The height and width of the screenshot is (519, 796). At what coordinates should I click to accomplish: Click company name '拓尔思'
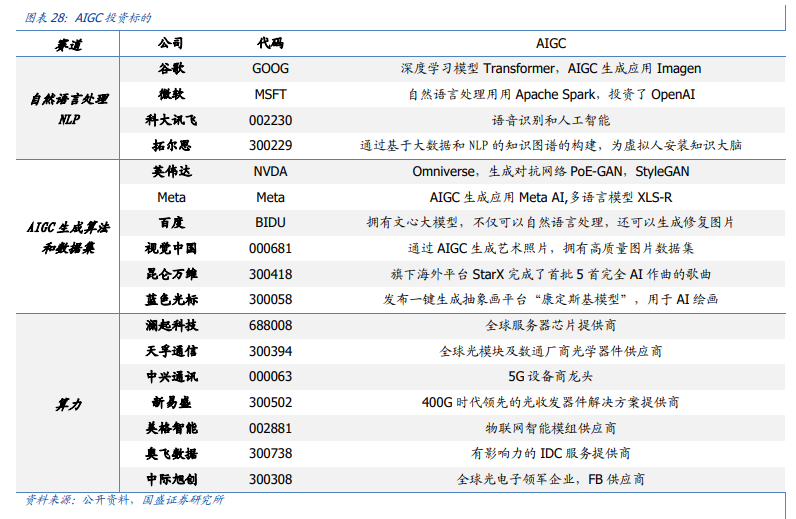(x=171, y=145)
